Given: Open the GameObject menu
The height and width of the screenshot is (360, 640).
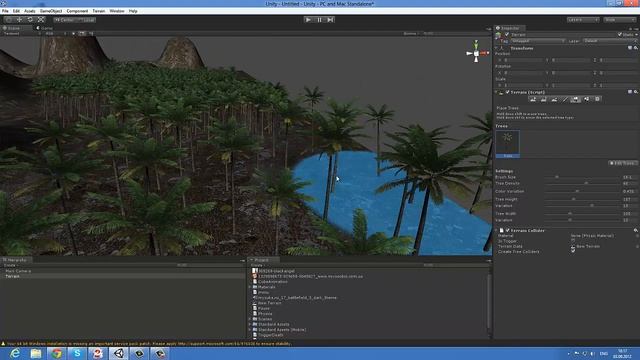Looking at the screenshot, I should (51, 11).
